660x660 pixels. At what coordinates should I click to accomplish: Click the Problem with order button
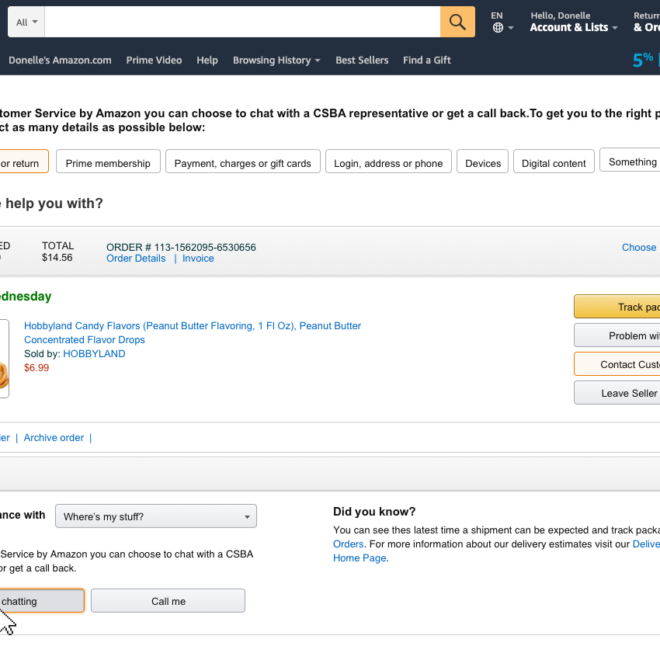[617, 335]
